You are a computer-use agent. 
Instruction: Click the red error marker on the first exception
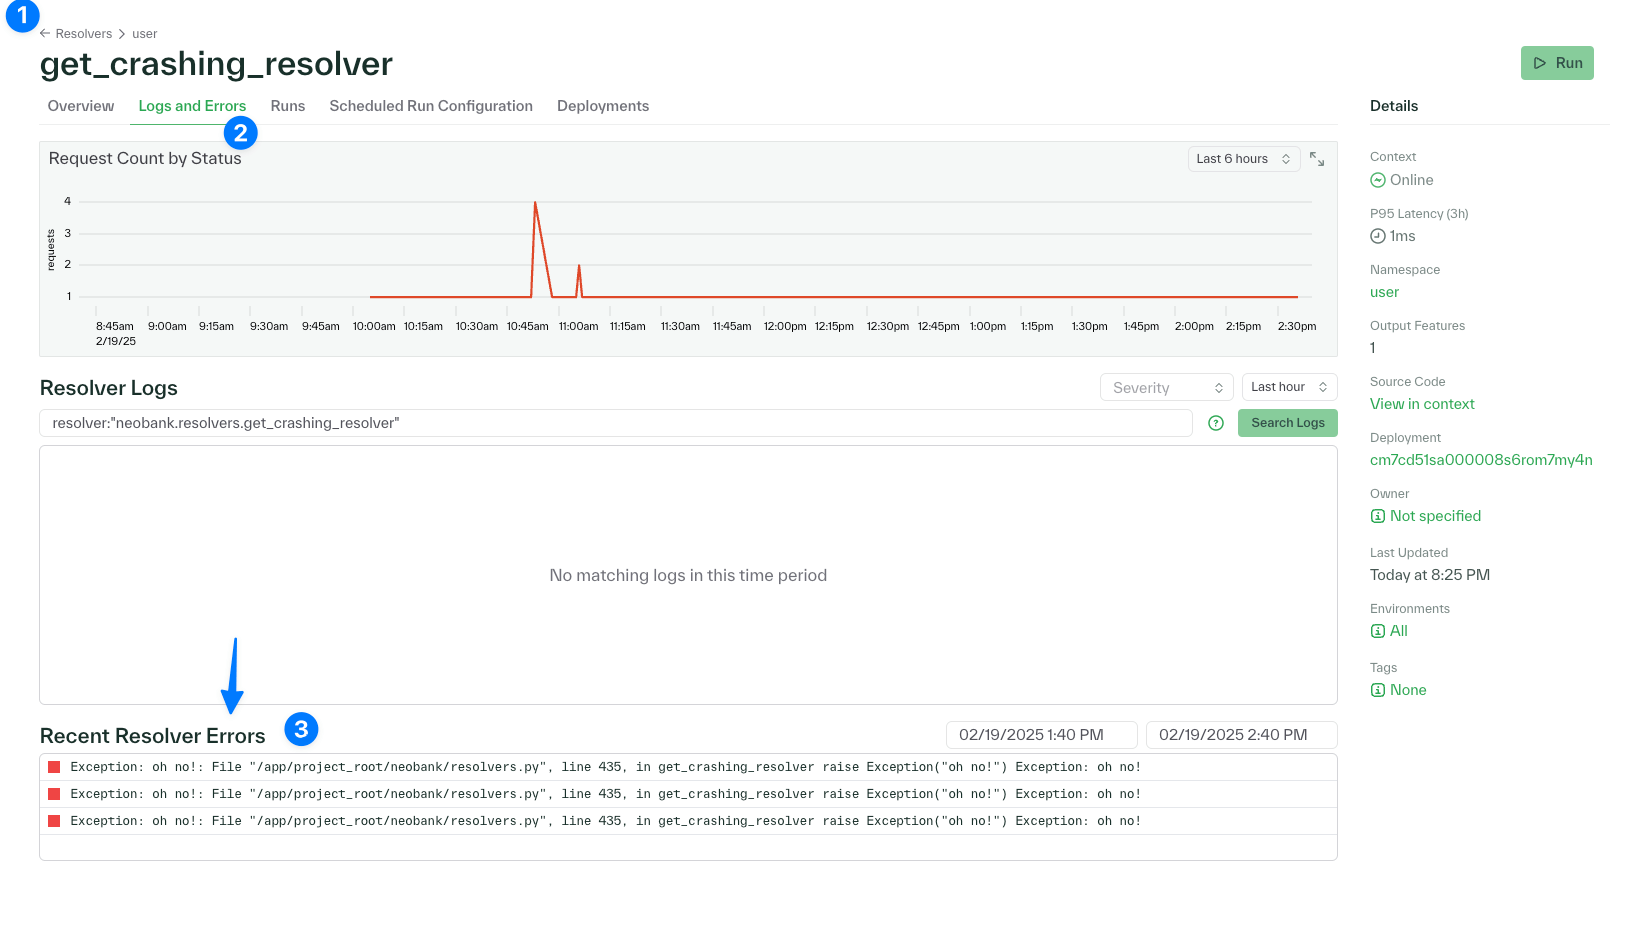[x=53, y=766]
